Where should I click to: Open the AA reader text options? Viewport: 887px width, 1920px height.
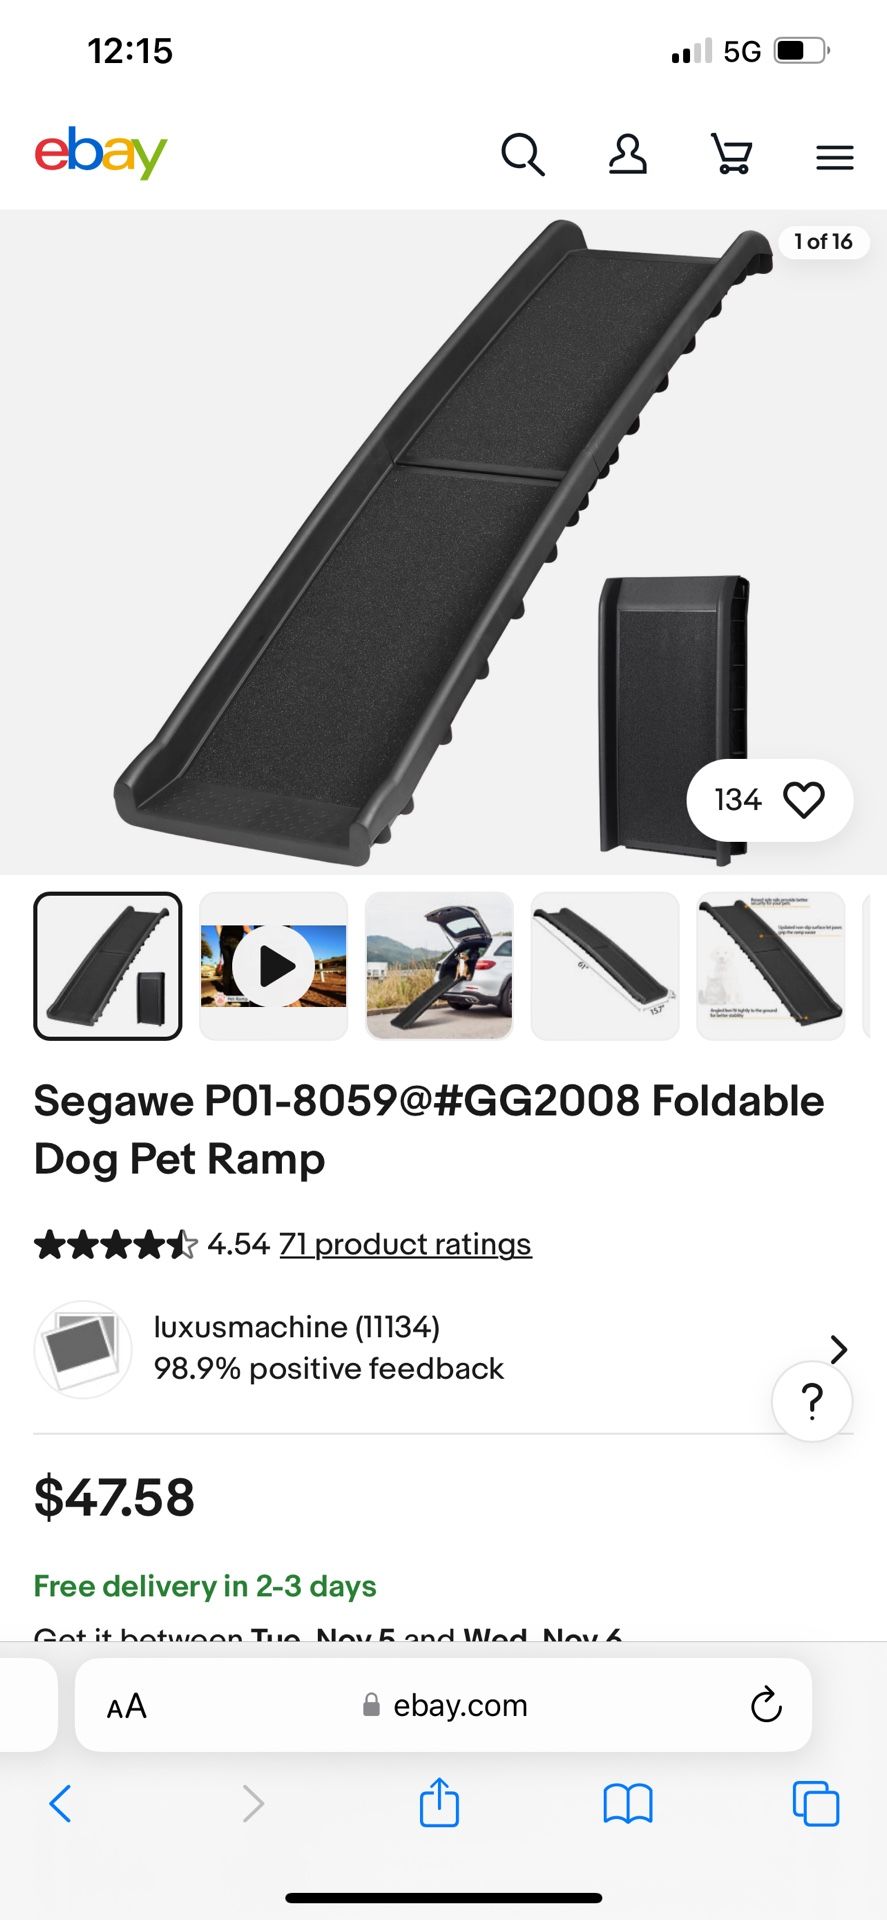point(127,1706)
